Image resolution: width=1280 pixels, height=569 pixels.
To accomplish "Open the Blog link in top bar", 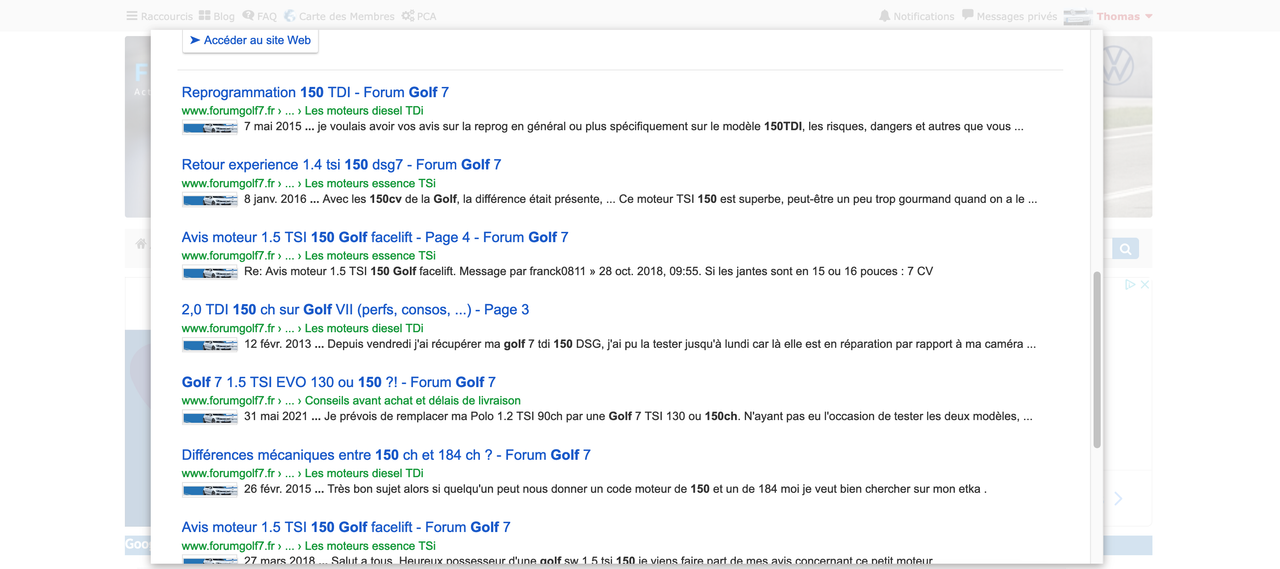I will click(x=216, y=16).
